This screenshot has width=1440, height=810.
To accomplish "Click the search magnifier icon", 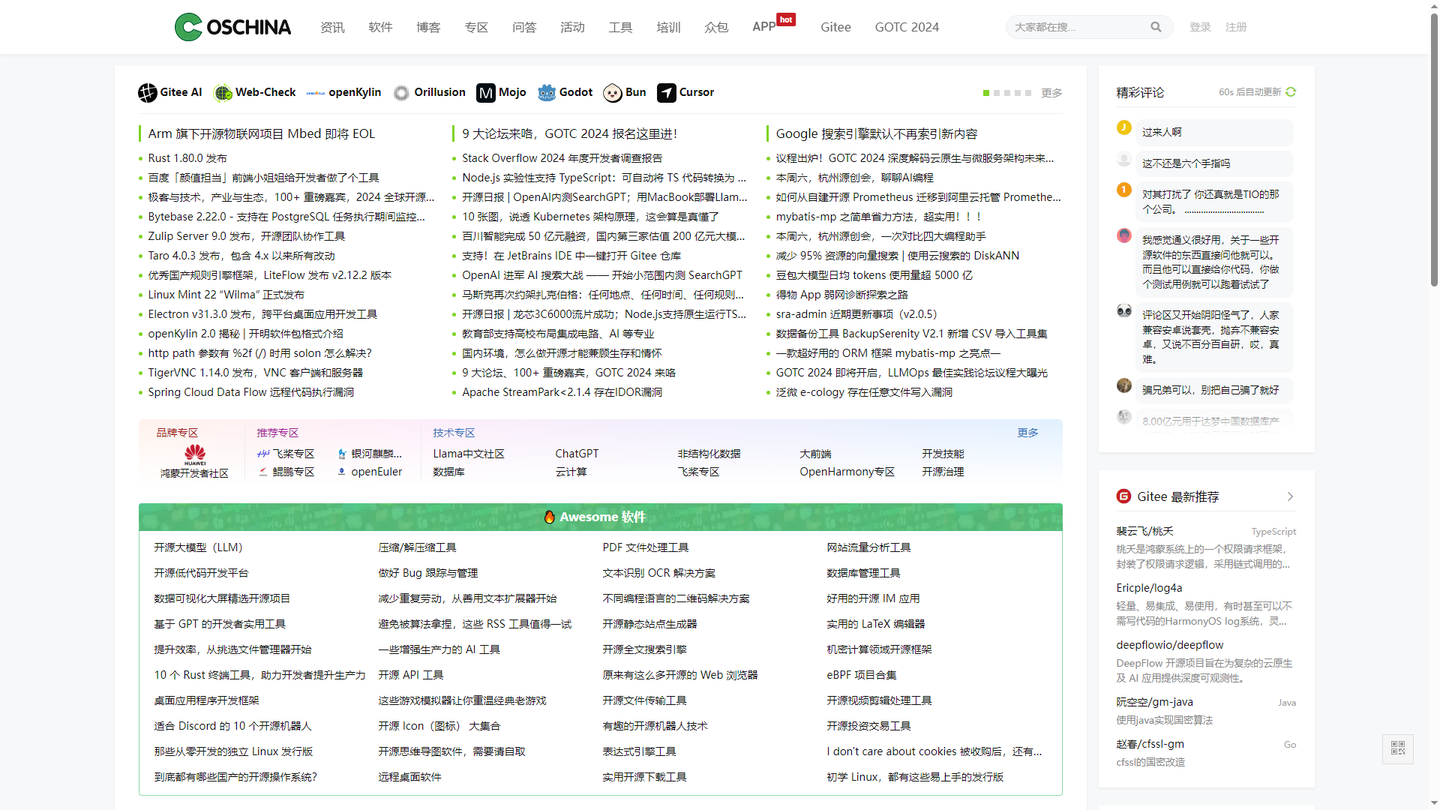I will pos(1156,27).
